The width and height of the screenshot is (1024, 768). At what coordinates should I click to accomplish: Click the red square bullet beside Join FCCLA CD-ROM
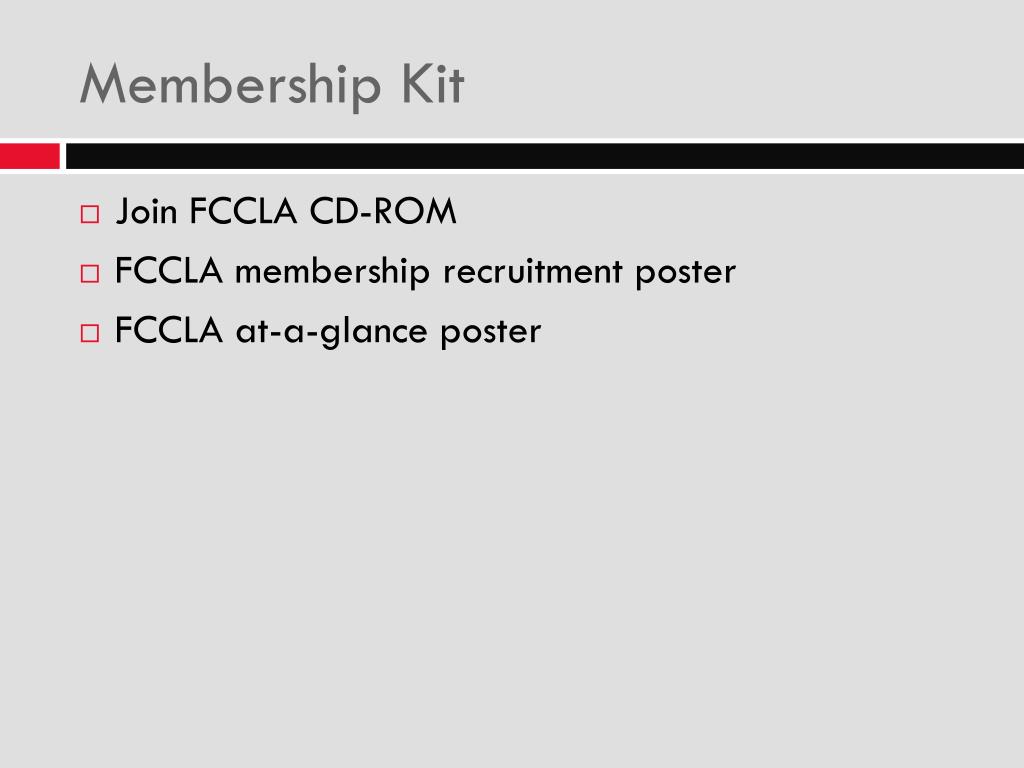click(90, 214)
